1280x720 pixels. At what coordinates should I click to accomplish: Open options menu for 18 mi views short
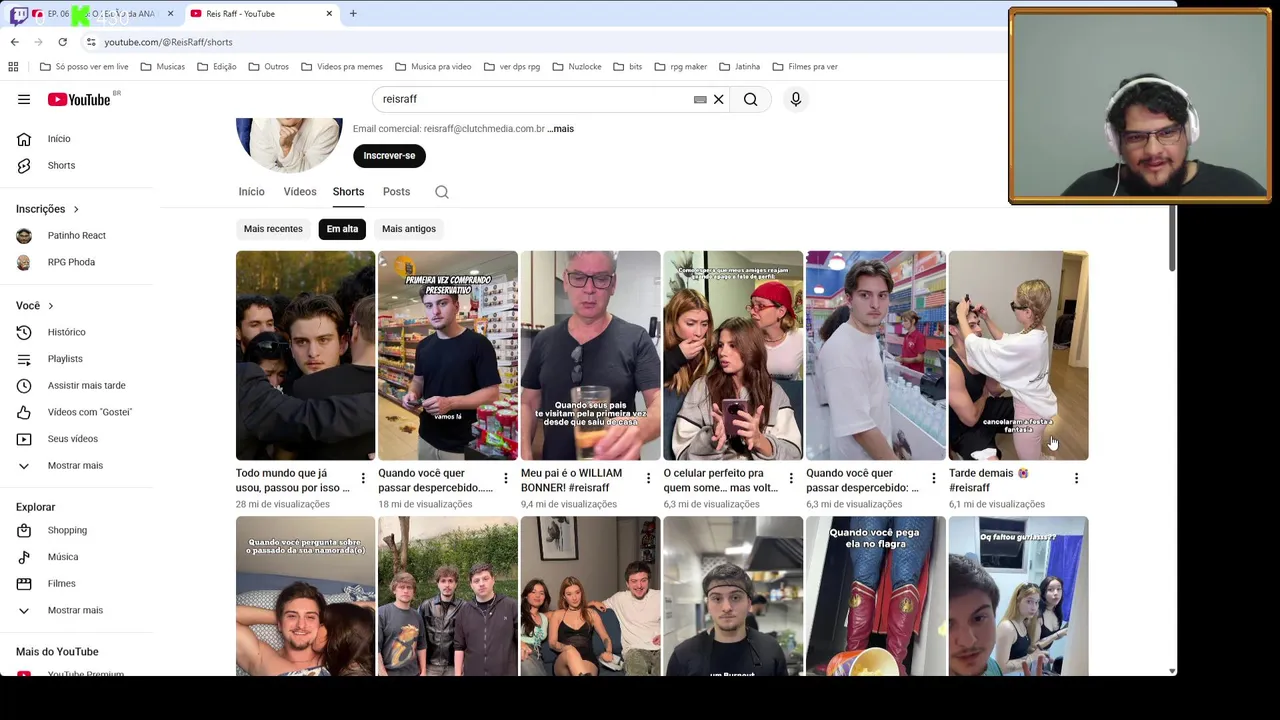coord(506,479)
